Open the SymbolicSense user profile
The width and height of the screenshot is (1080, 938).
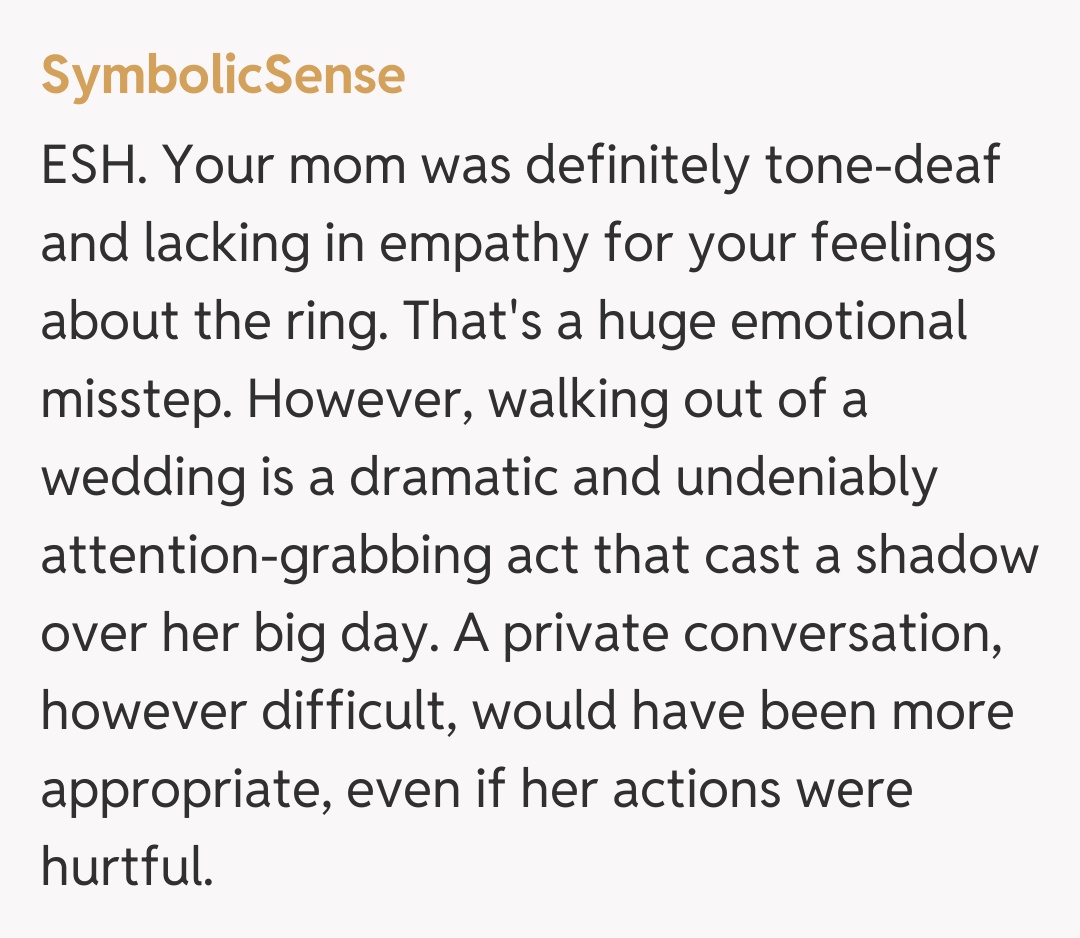click(223, 76)
